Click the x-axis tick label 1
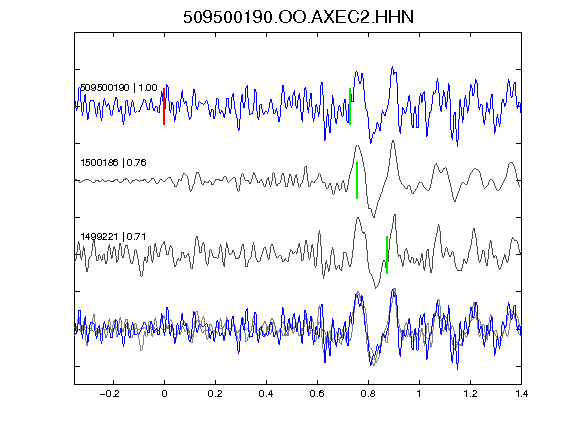576x432 pixels. [419, 394]
